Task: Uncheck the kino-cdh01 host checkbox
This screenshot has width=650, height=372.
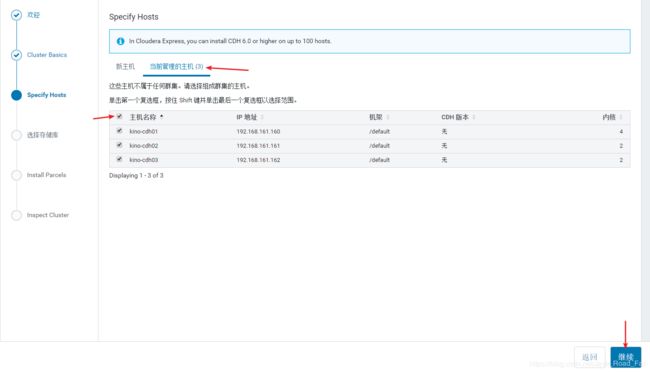Action: [119, 131]
